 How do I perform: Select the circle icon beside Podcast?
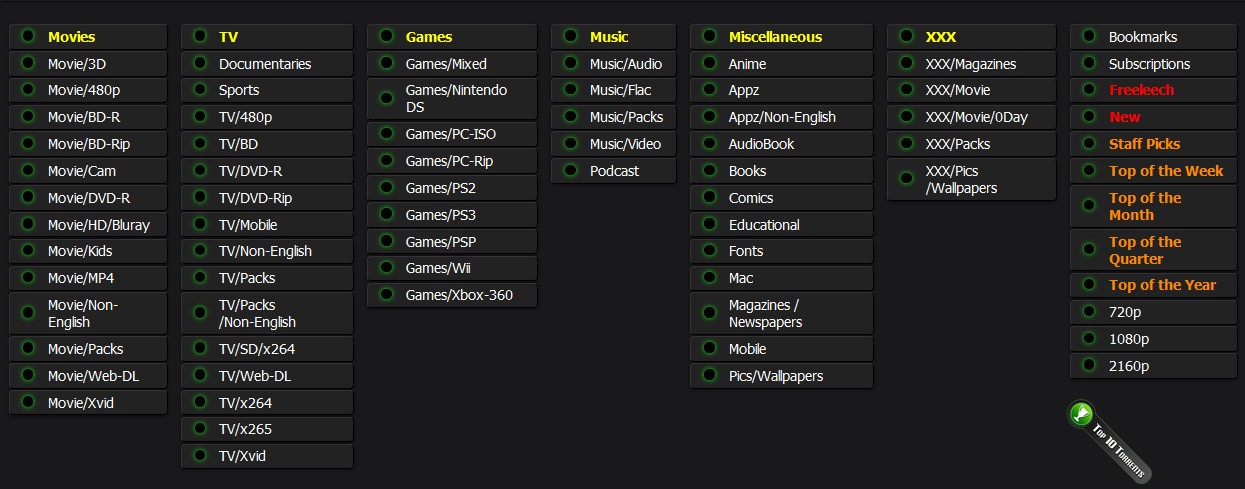coord(570,170)
